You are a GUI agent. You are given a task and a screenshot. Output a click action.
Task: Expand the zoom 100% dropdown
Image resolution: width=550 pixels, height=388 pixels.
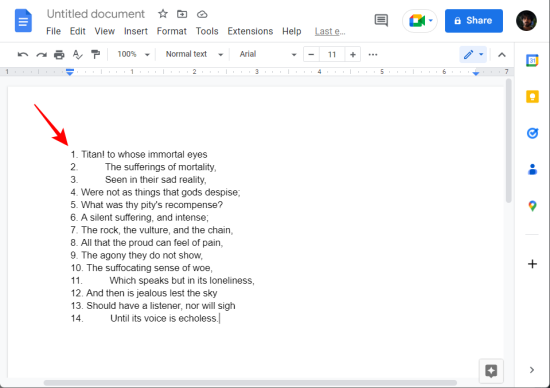pos(133,54)
